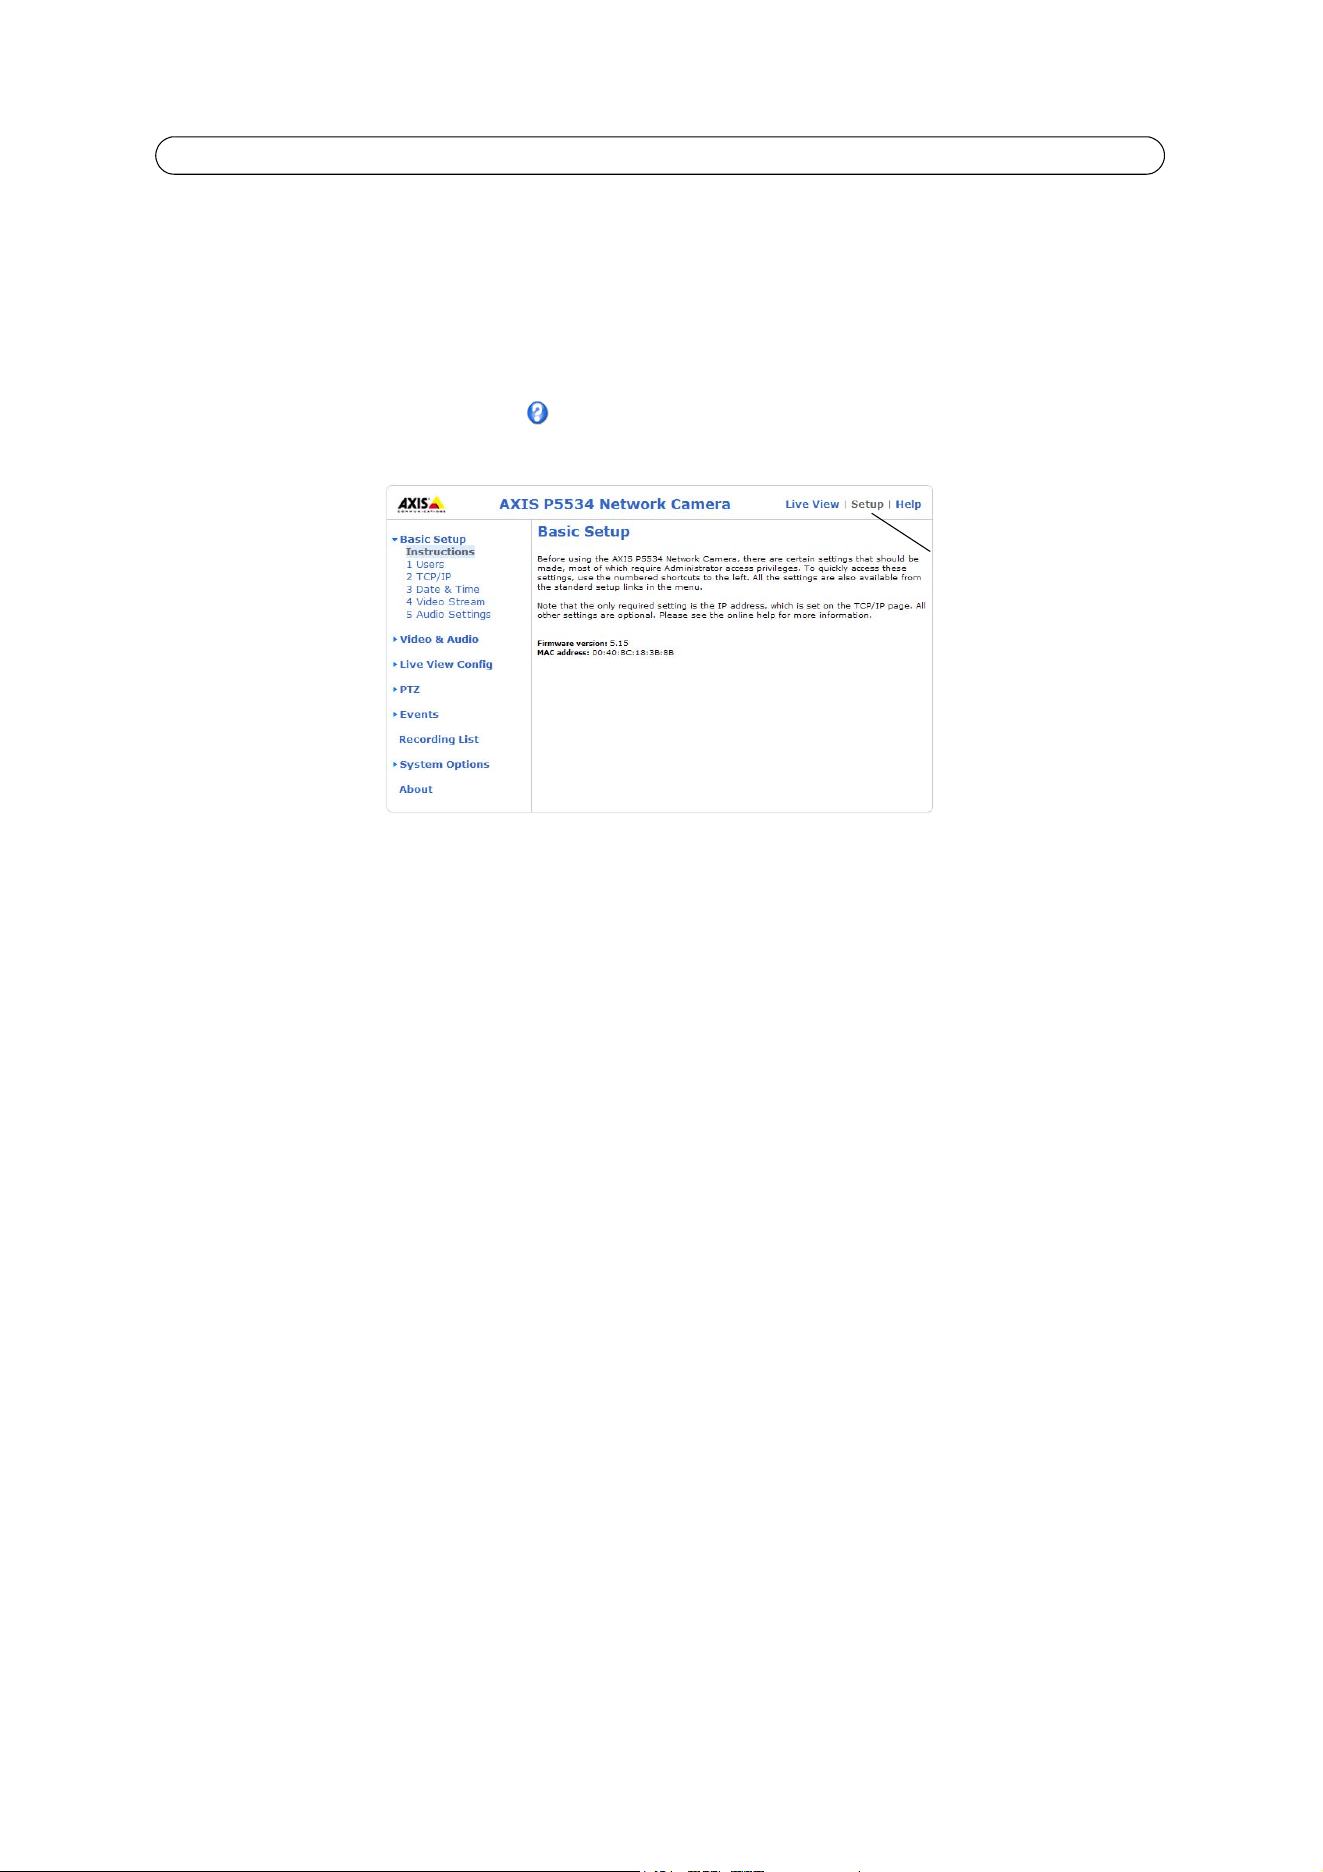Open the 3 Date & Time shortcut
The width and height of the screenshot is (1323, 1872).
[443, 590]
